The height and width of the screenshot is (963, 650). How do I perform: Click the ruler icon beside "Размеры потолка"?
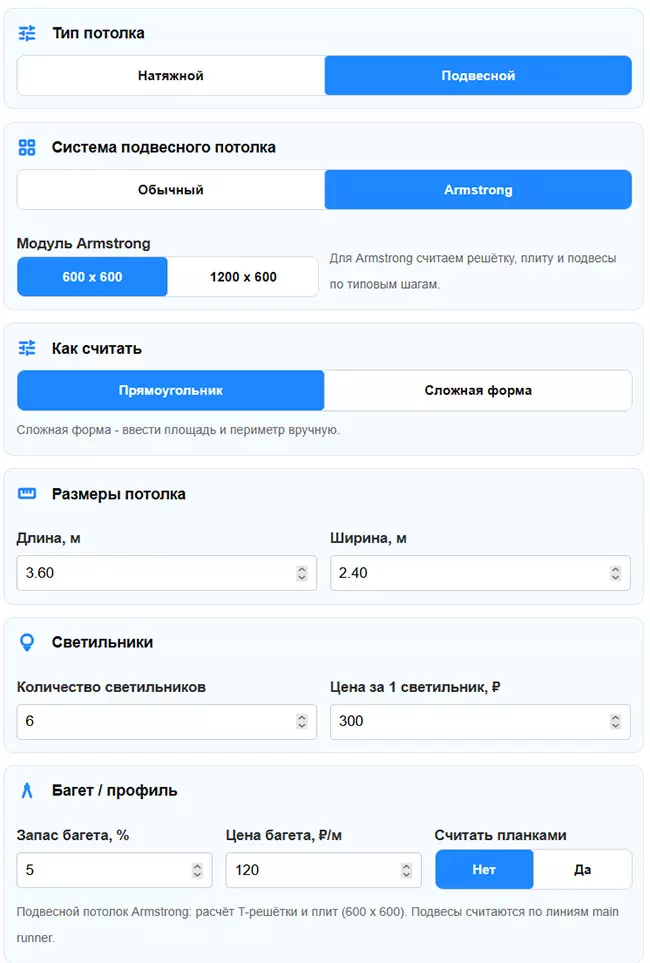click(x=28, y=493)
